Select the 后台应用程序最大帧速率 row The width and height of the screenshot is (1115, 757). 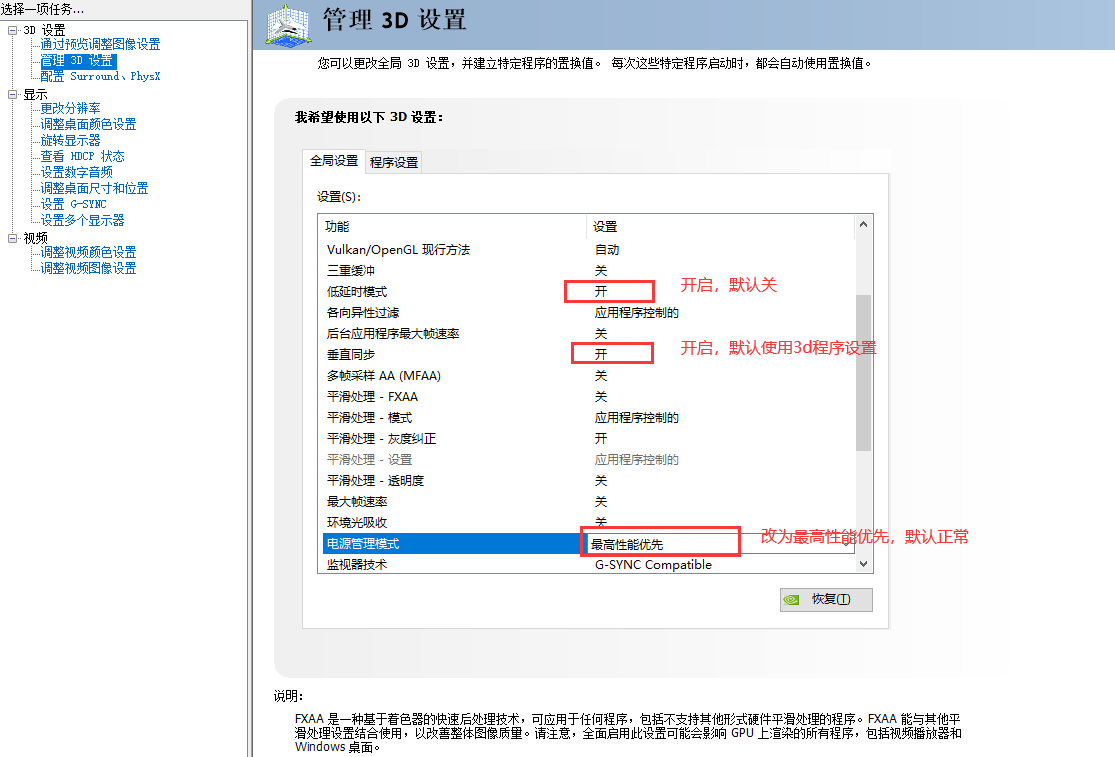589,334
